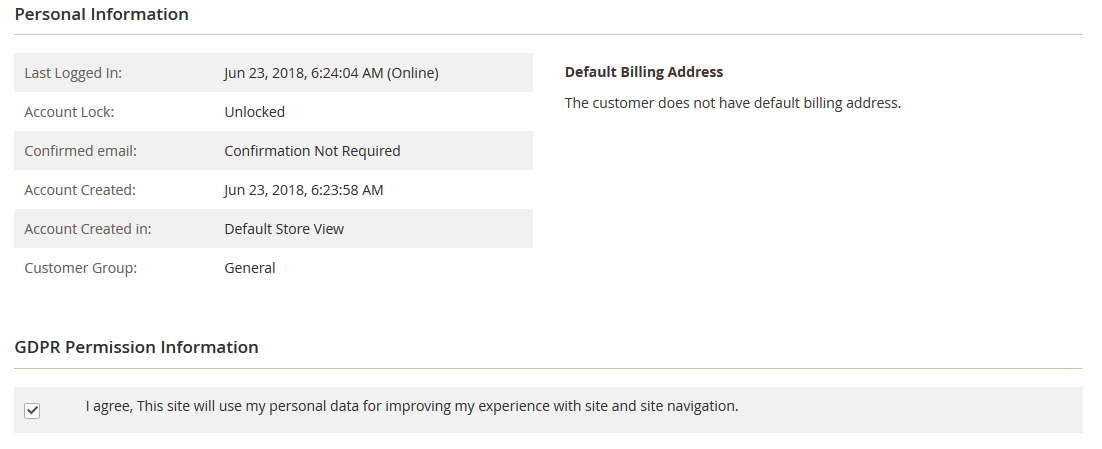Click the Personal Information section heading

101,15
